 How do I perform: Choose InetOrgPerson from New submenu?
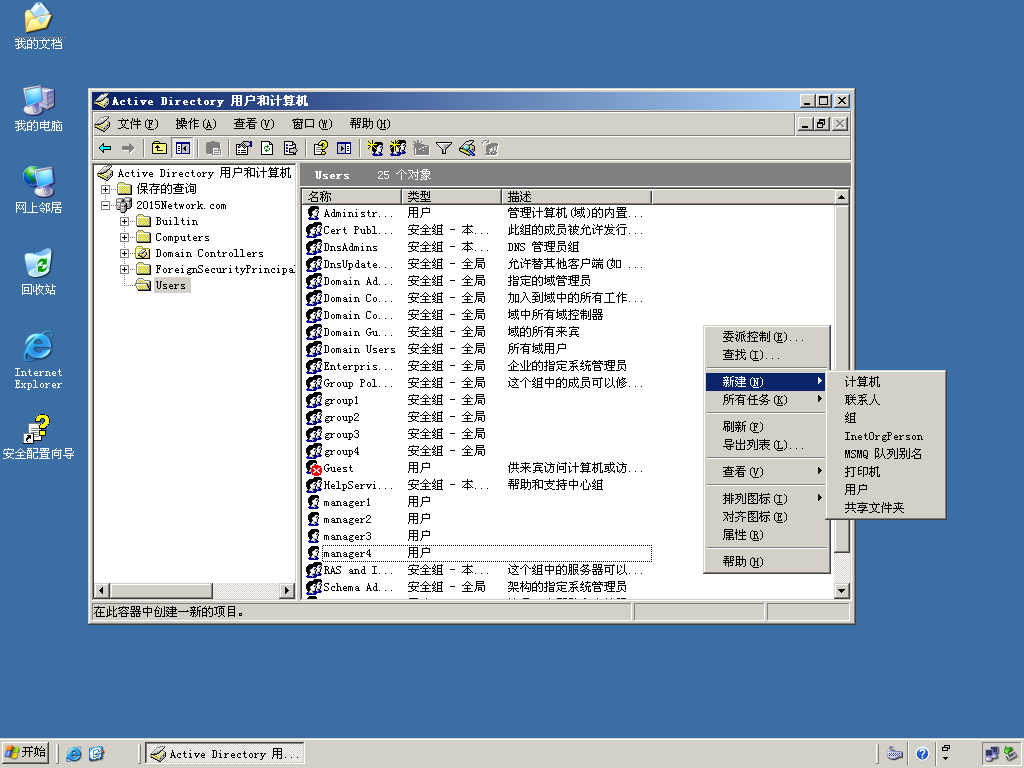pos(885,436)
